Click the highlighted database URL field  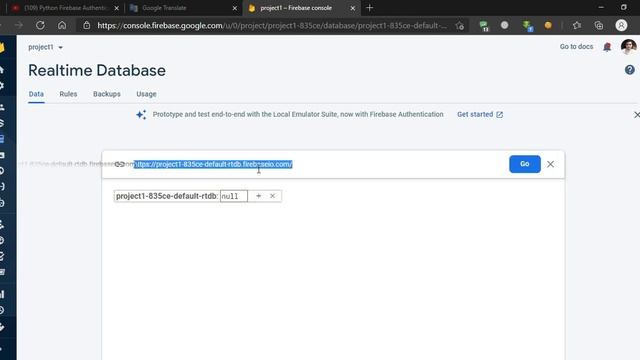(x=213, y=164)
